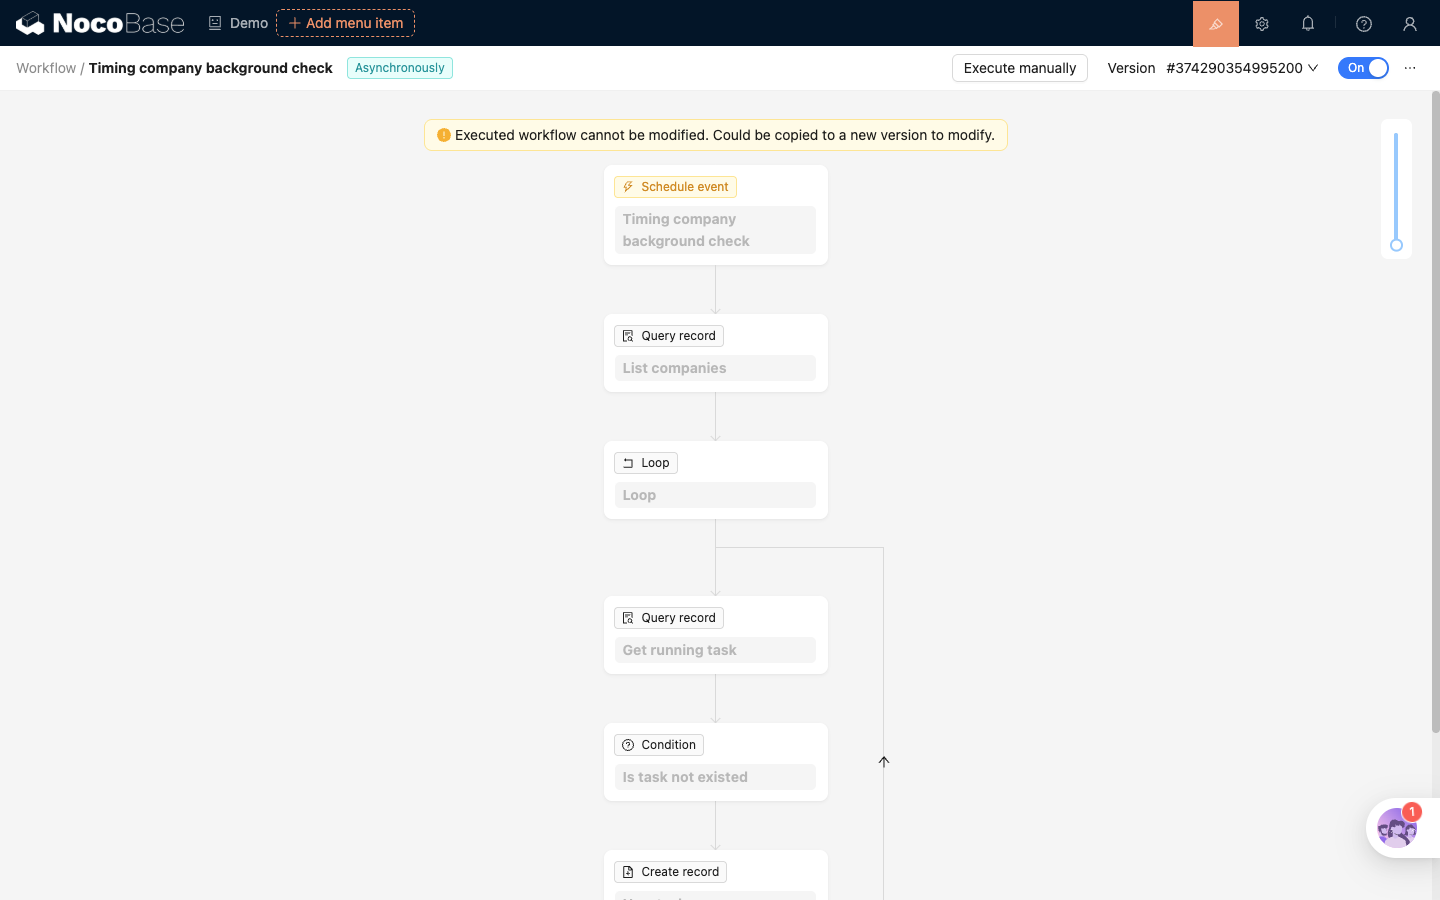This screenshot has height=900, width=1440.
Task: Open the more options ellipsis menu
Action: [1410, 68]
